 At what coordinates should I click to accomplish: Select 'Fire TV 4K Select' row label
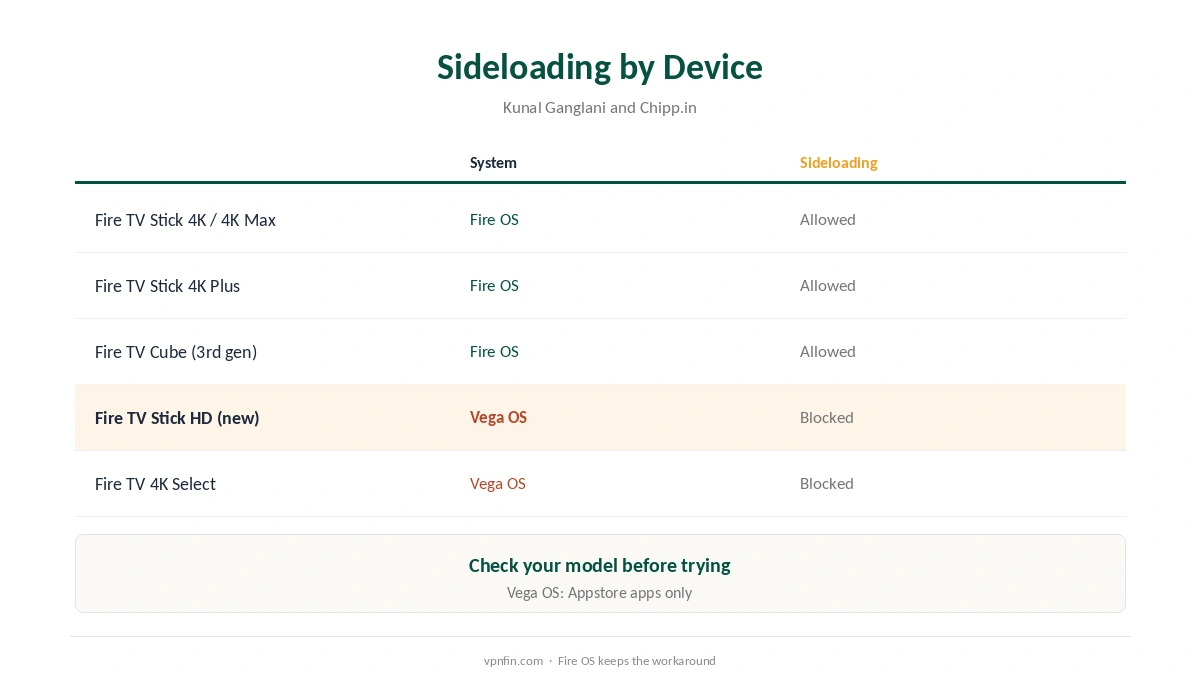[155, 484]
